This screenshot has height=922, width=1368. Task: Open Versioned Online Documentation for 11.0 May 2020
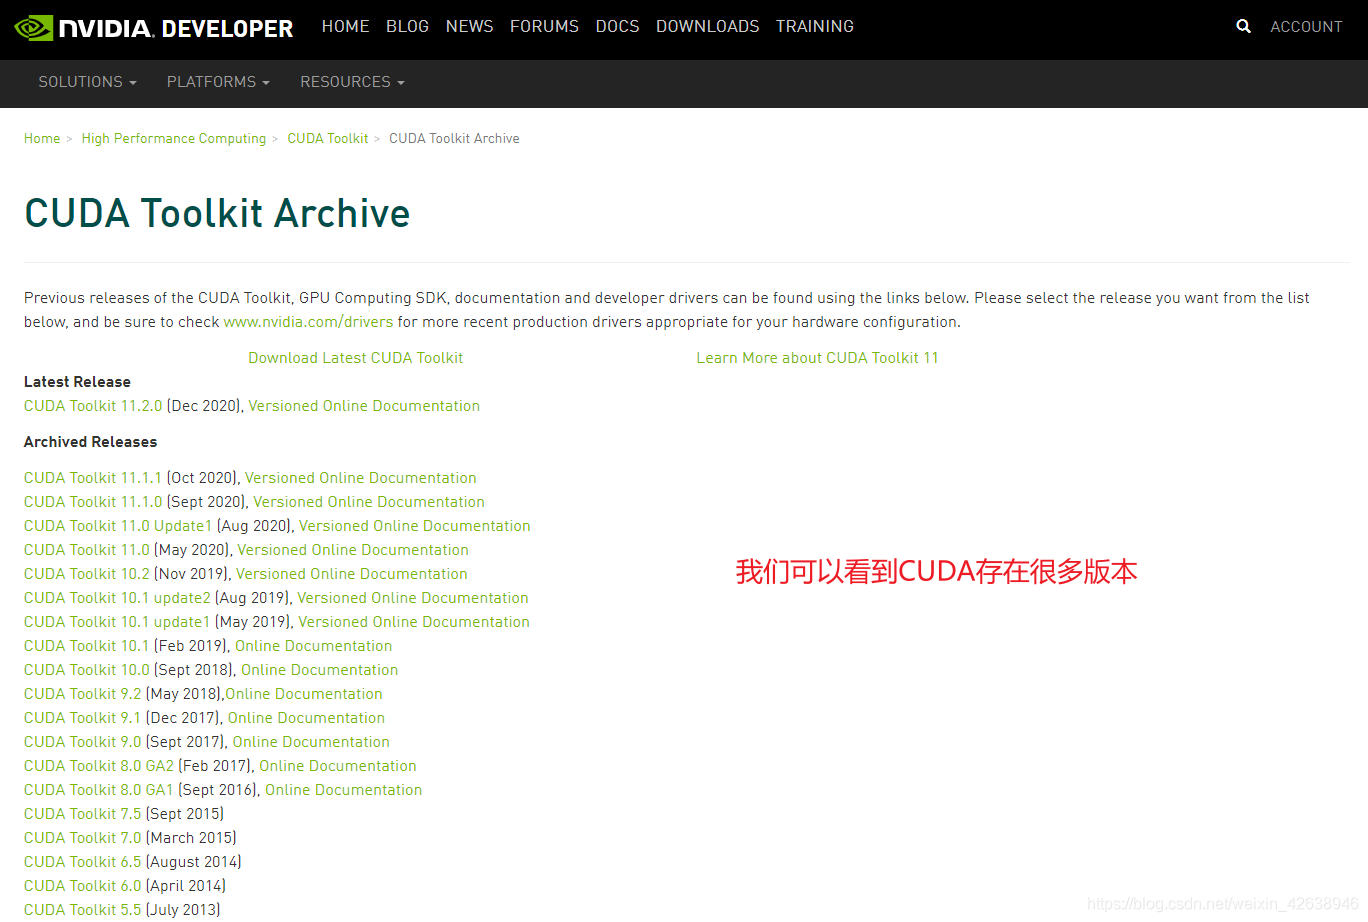353,550
